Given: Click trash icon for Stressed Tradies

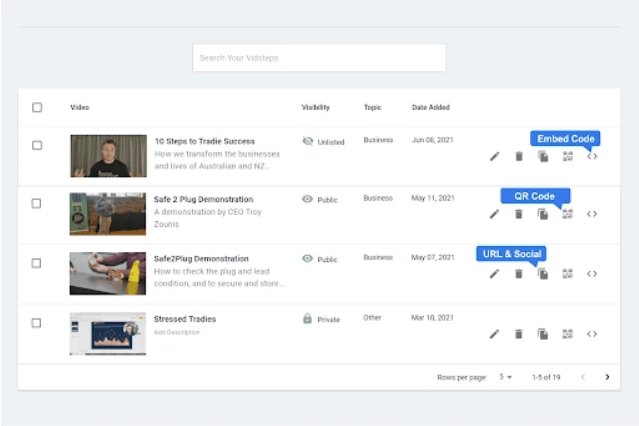Looking at the screenshot, I should click(518, 334).
